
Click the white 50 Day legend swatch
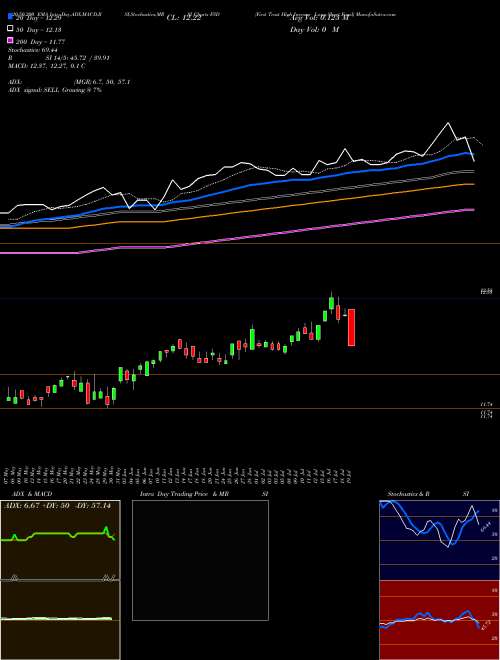point(10,29)
